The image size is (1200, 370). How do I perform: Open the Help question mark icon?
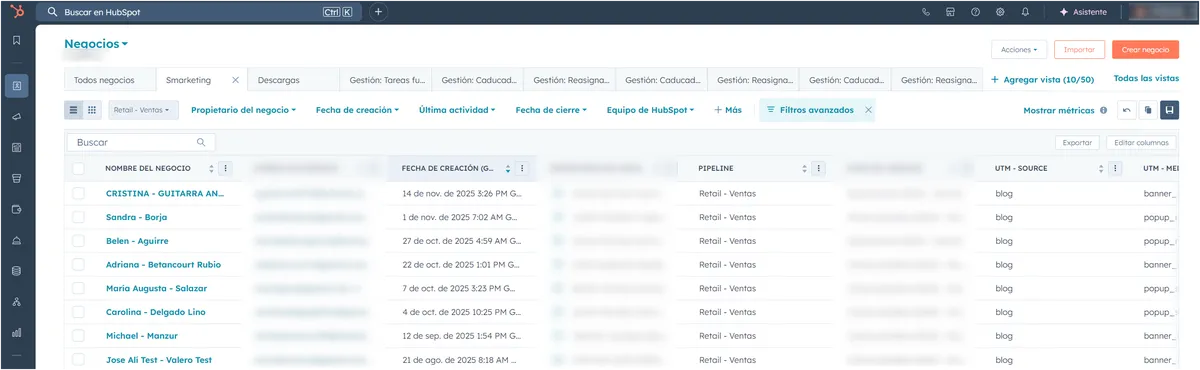click(975, 12)
